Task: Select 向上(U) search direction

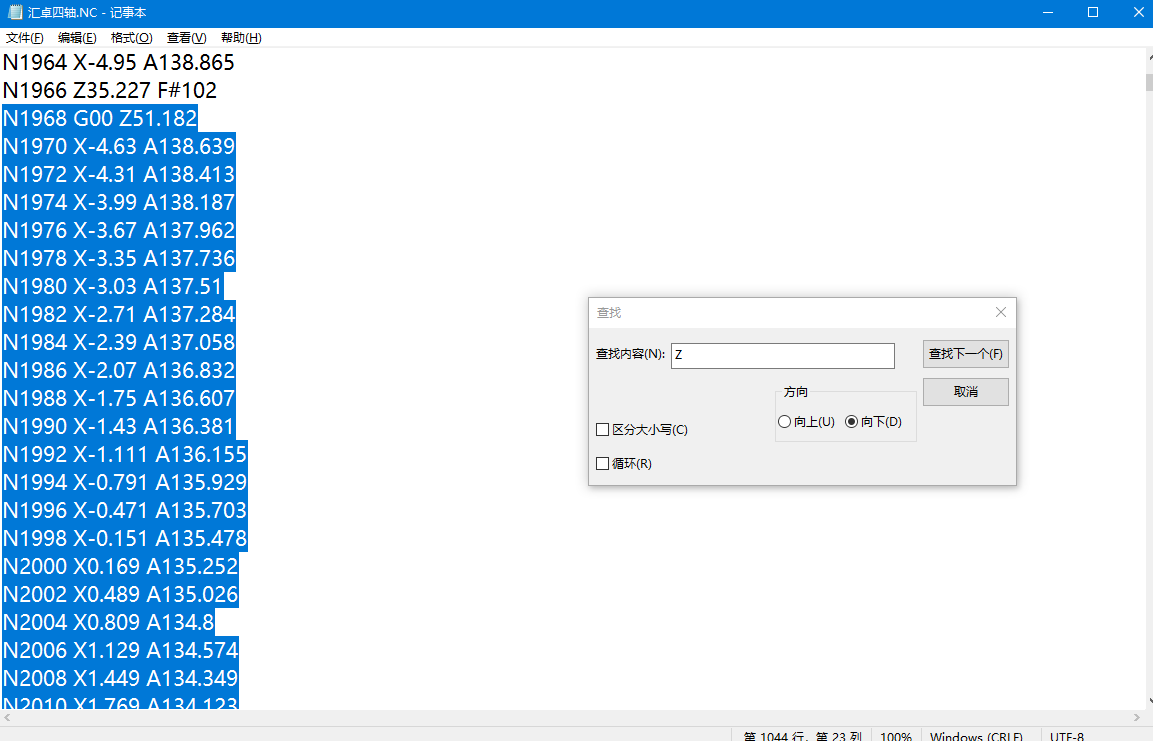Action: point(806,421)
